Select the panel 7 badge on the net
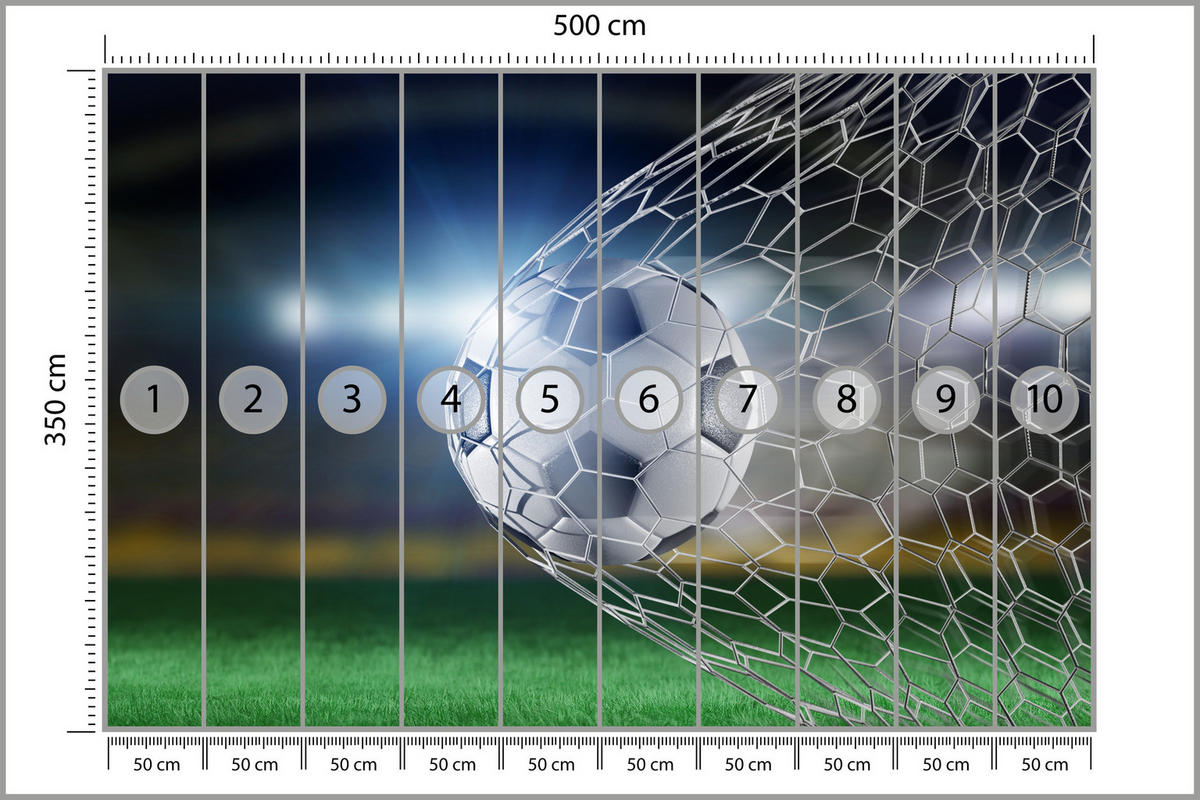This screenshot has width=1200, height=800. pos(648,400)
